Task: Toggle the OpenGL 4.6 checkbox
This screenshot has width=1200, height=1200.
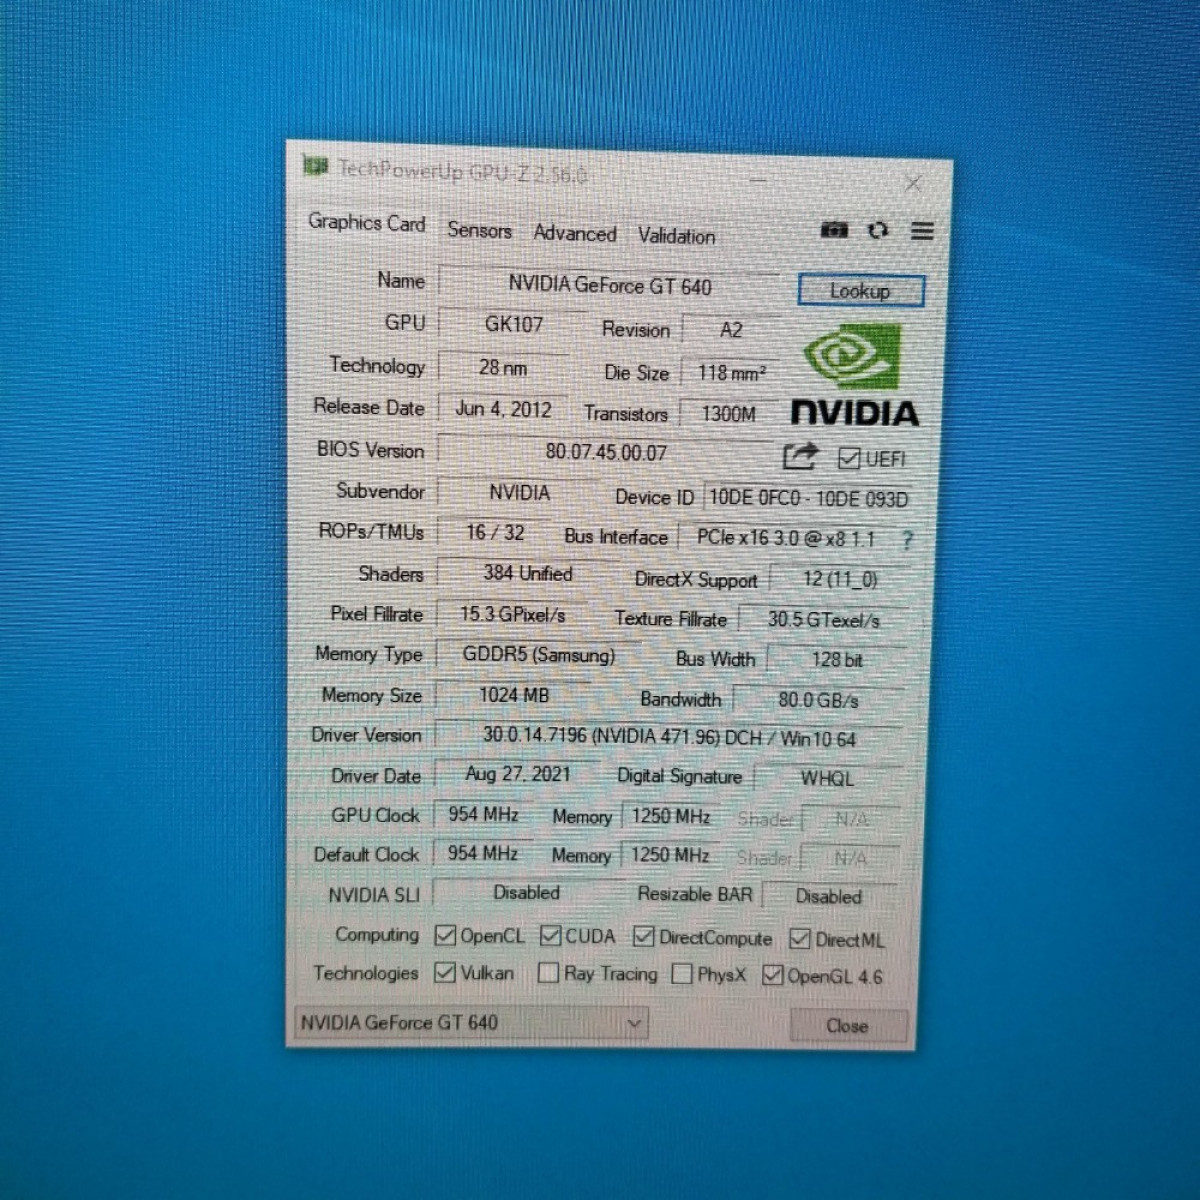Action: [772, 975]
